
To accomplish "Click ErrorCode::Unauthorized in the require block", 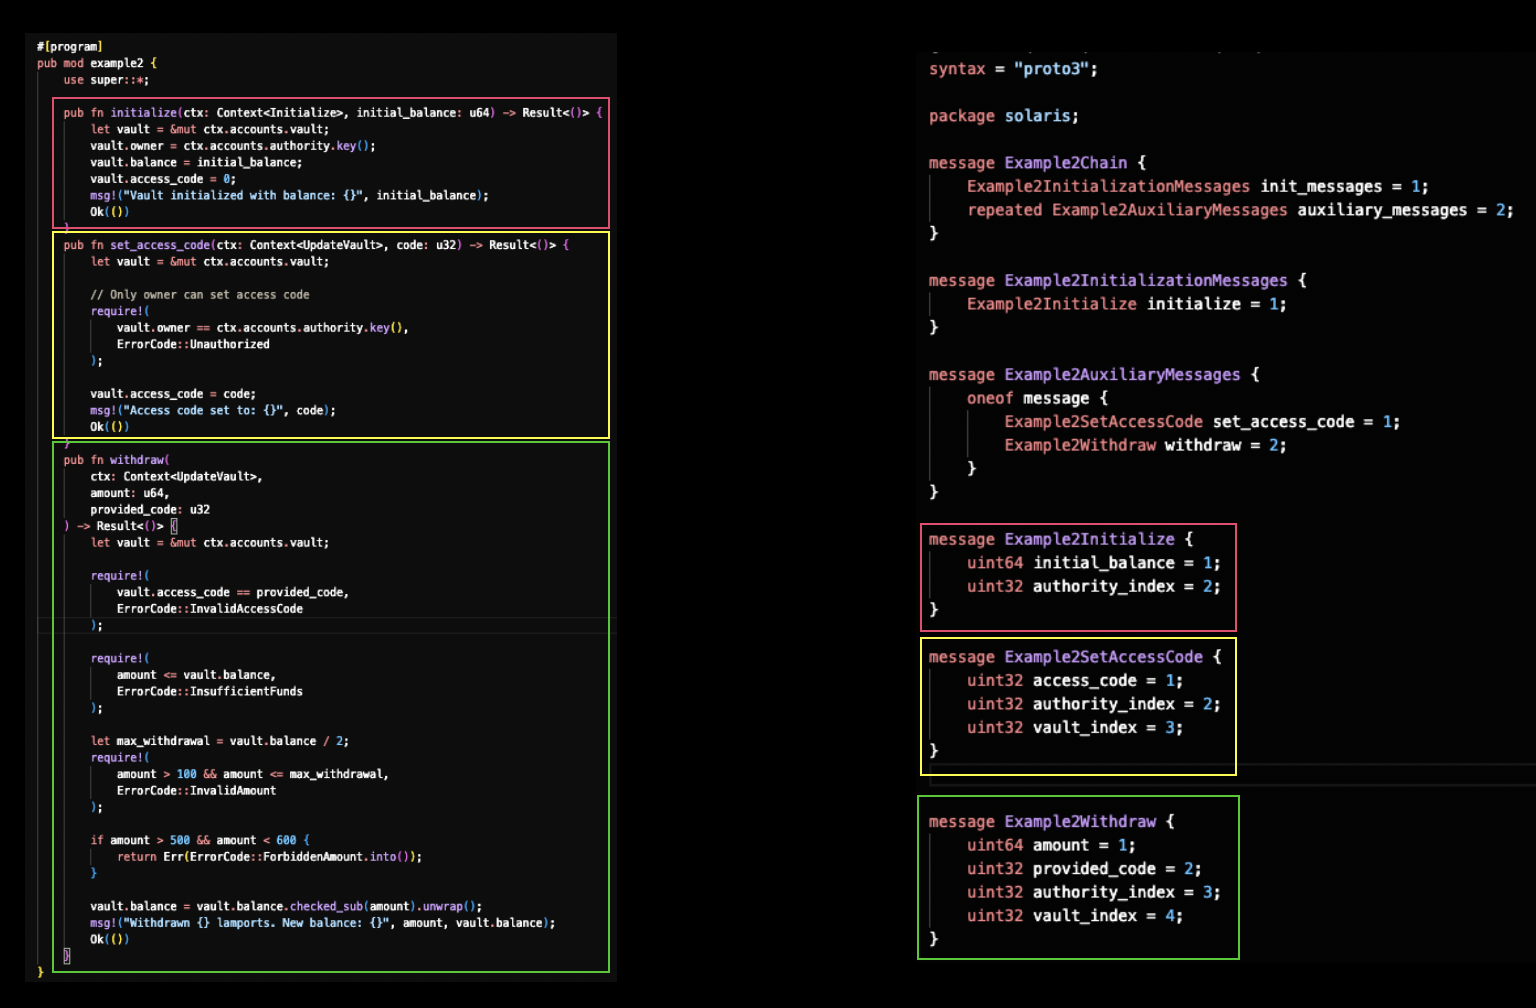I will click(193, 344).
